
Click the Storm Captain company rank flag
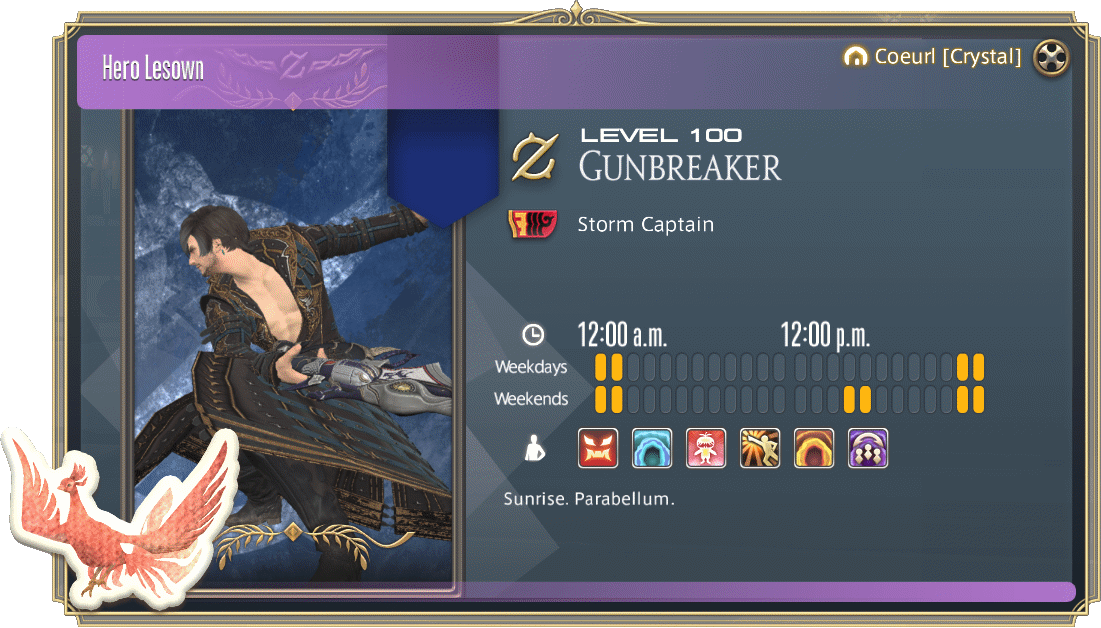point(532,224)
